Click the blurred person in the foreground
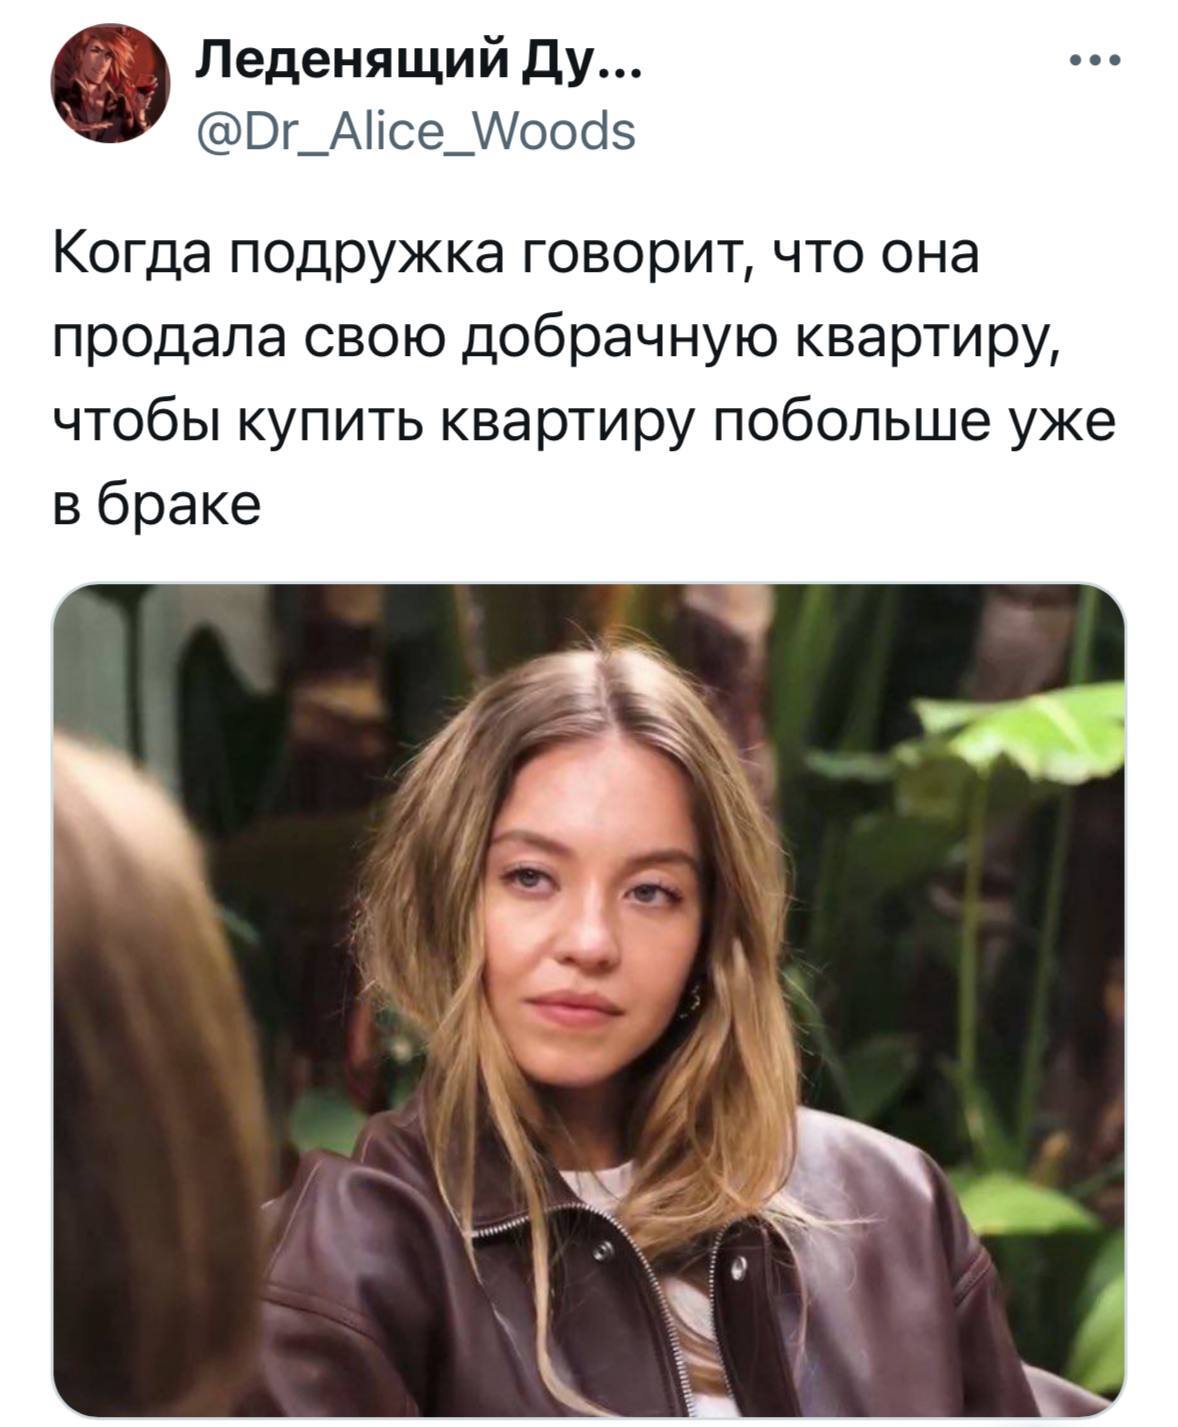The image size is (1178, 1427). tap(150, 1080)
